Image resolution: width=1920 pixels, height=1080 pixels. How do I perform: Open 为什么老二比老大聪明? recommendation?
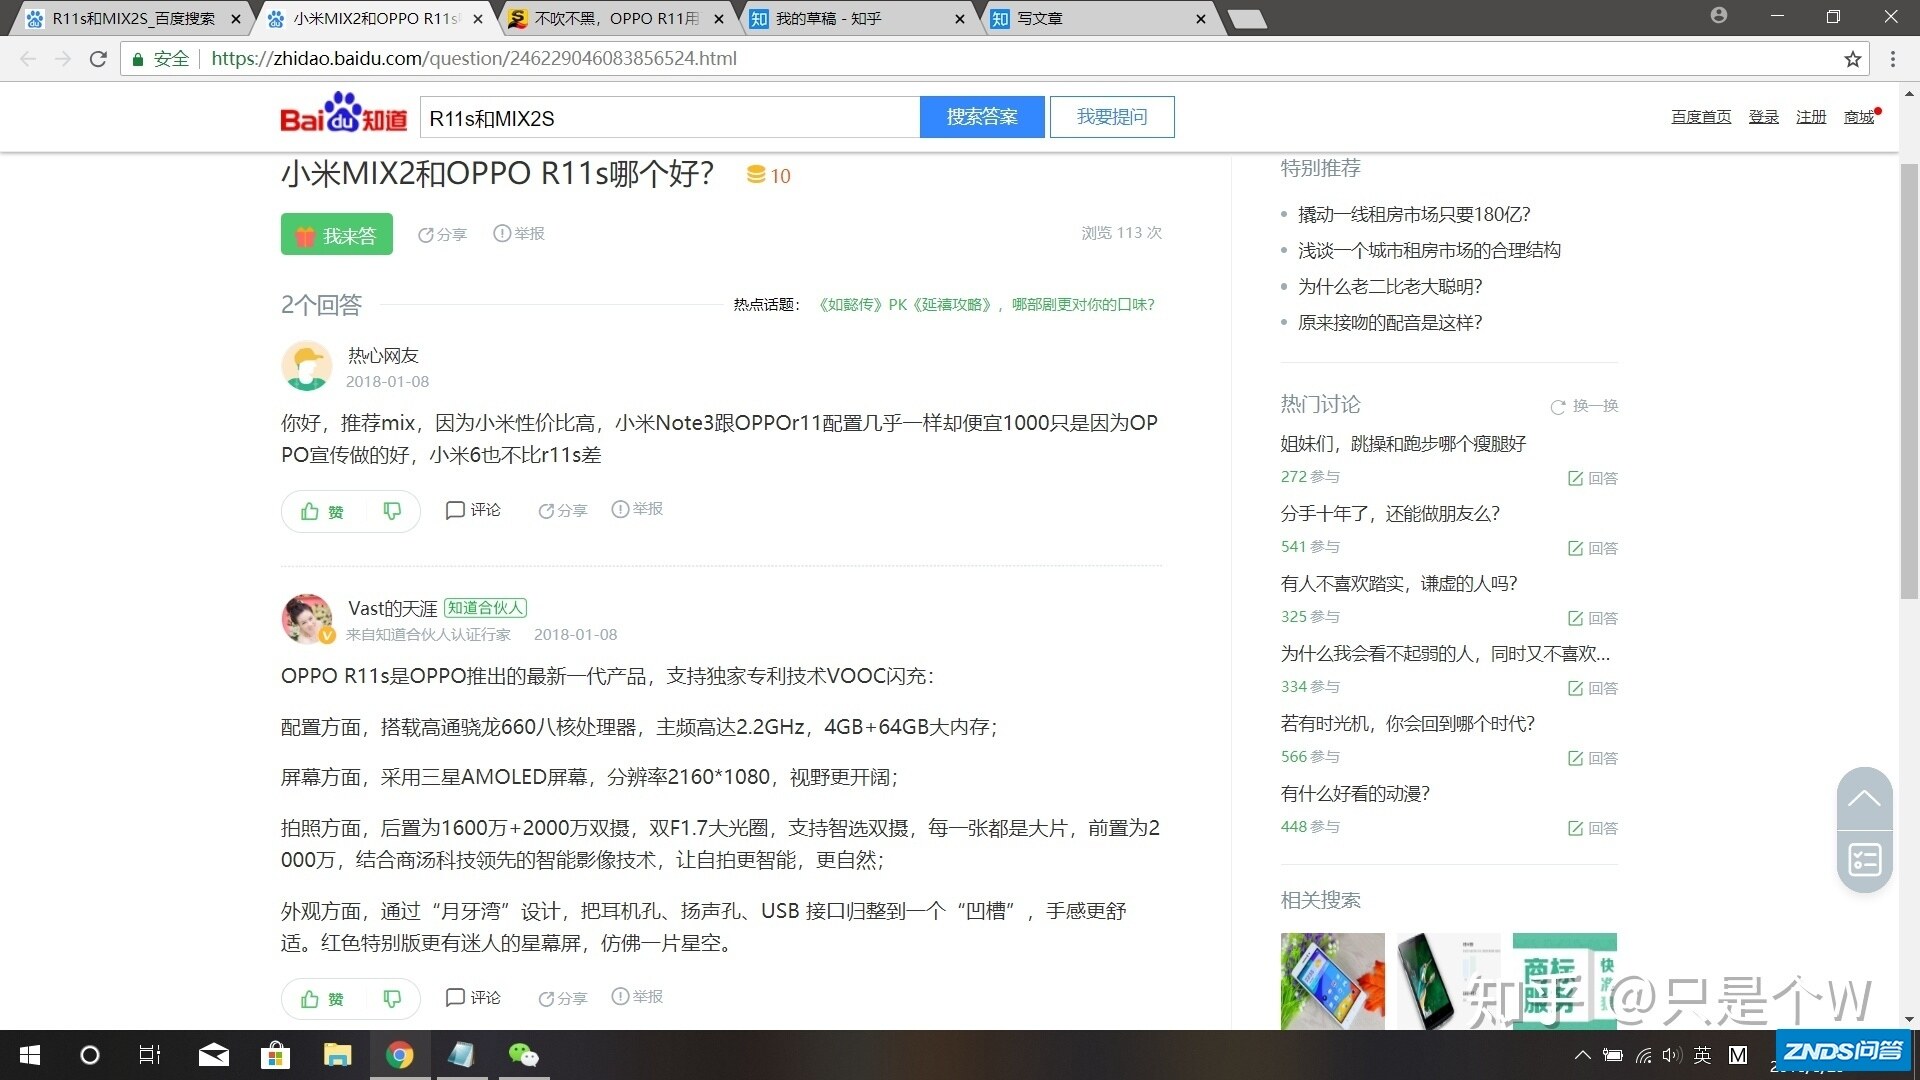[1390, 286]
